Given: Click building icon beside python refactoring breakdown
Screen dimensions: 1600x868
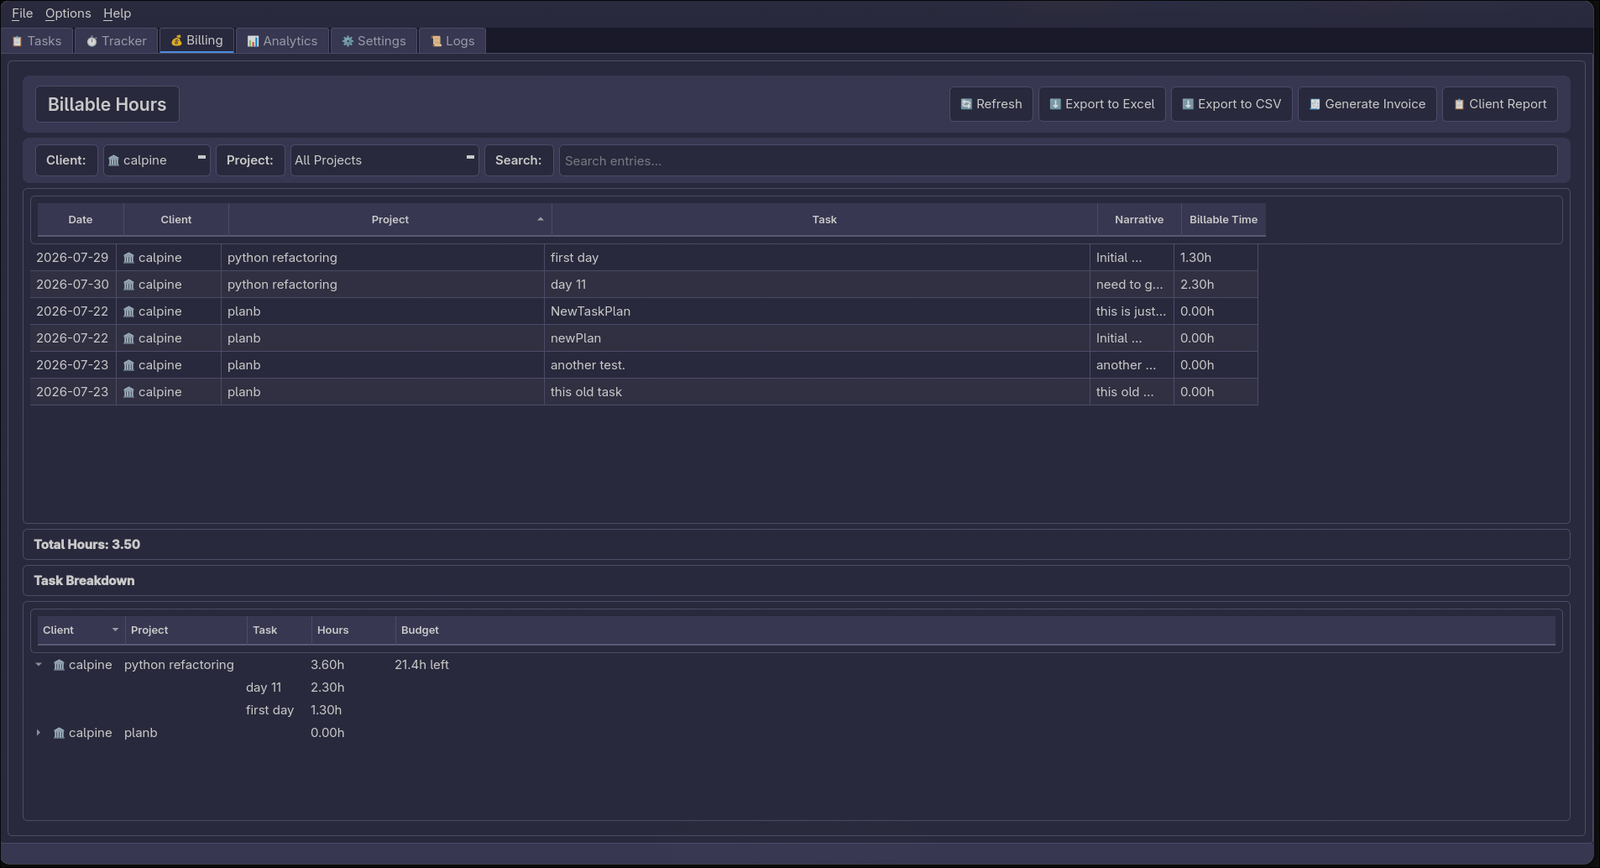Looking at the screenshot, I should click(59, 665).
